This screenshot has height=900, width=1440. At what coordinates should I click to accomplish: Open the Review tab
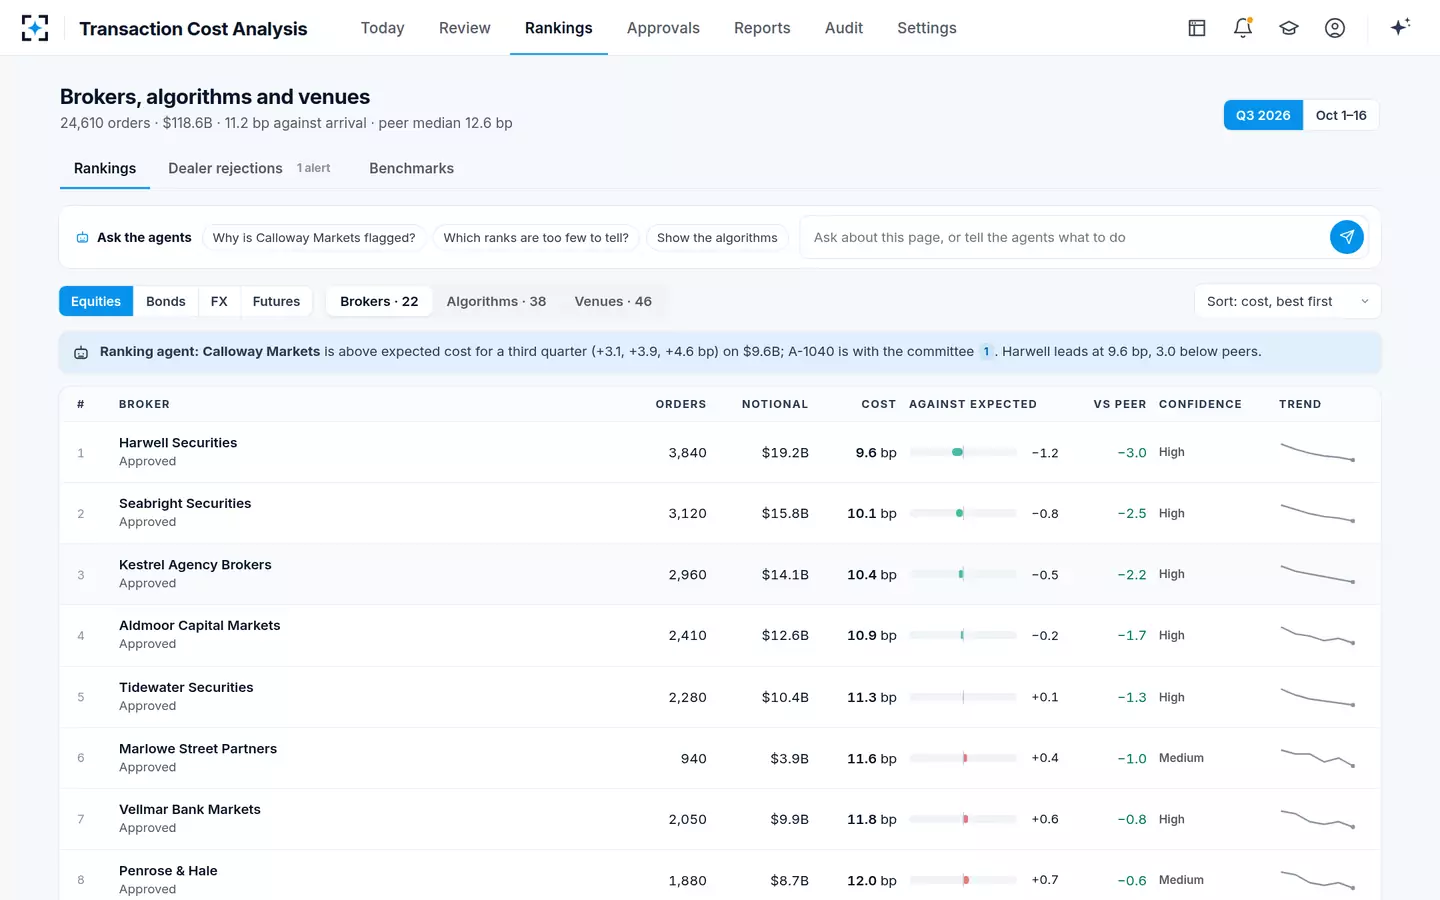tap(465, 28)
